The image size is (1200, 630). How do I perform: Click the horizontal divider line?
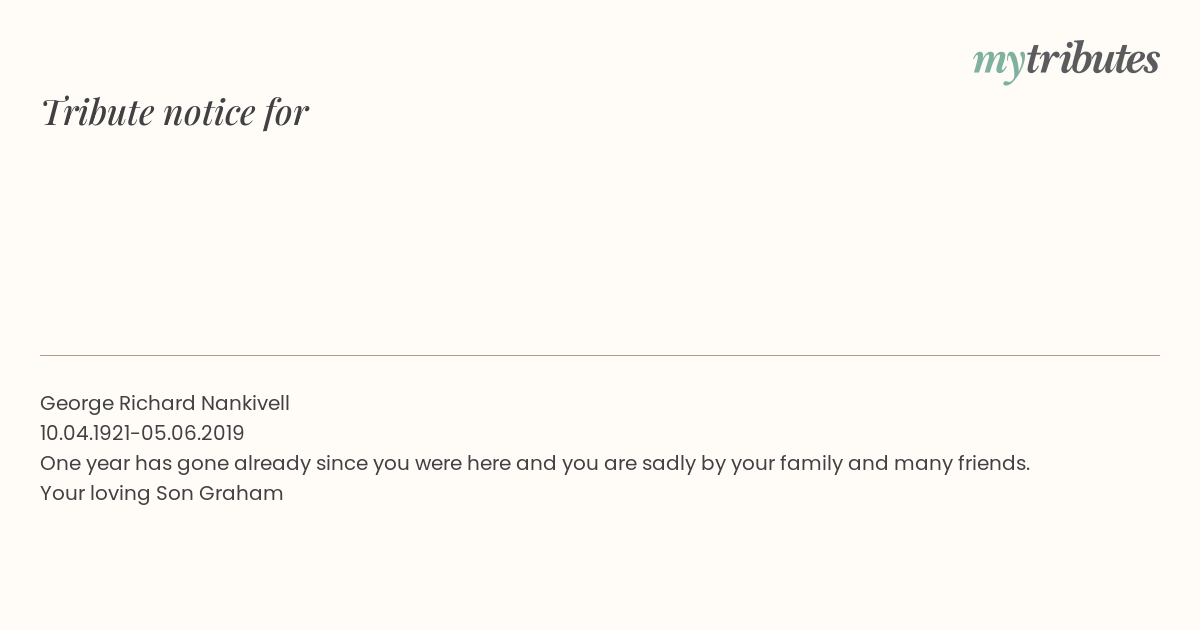pyautogui.click(x=600, y=355)
